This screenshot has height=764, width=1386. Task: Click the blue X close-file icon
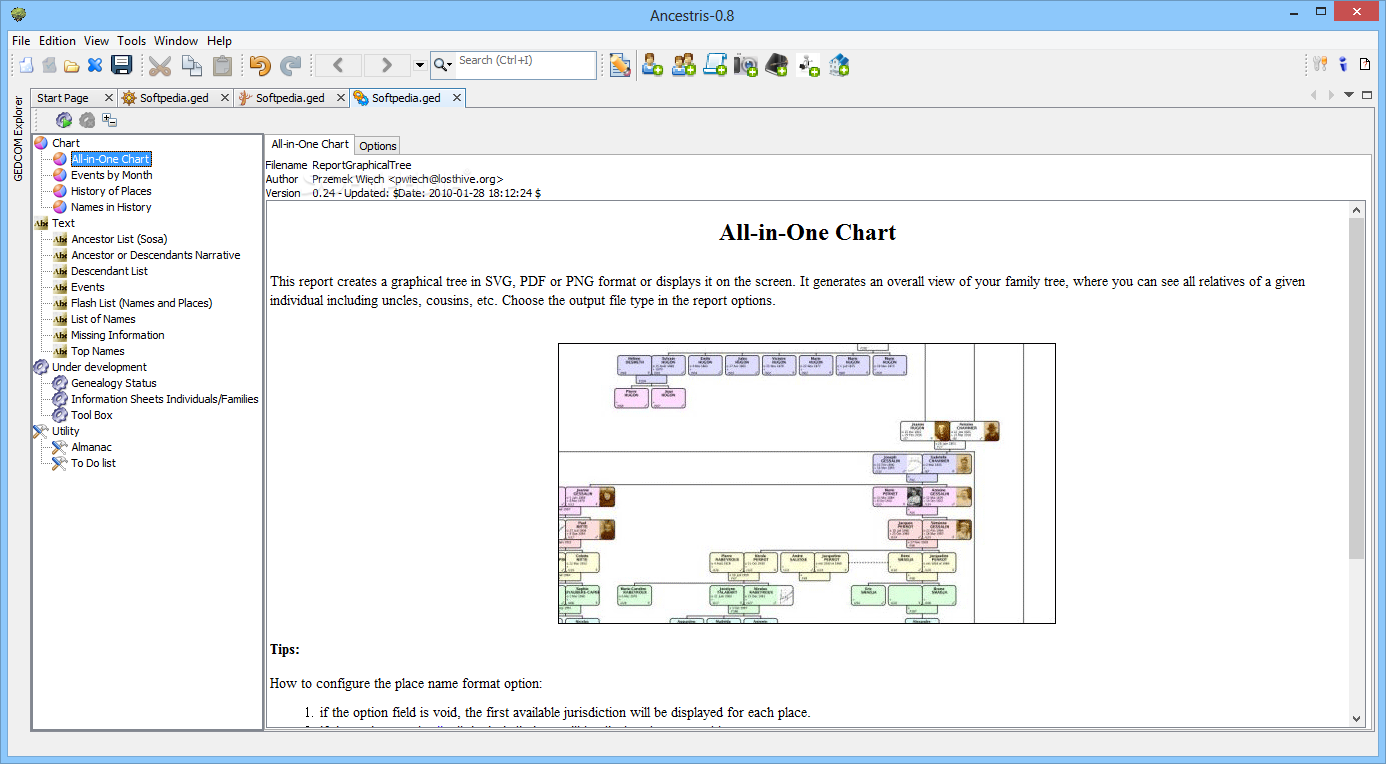pos(95,65)
